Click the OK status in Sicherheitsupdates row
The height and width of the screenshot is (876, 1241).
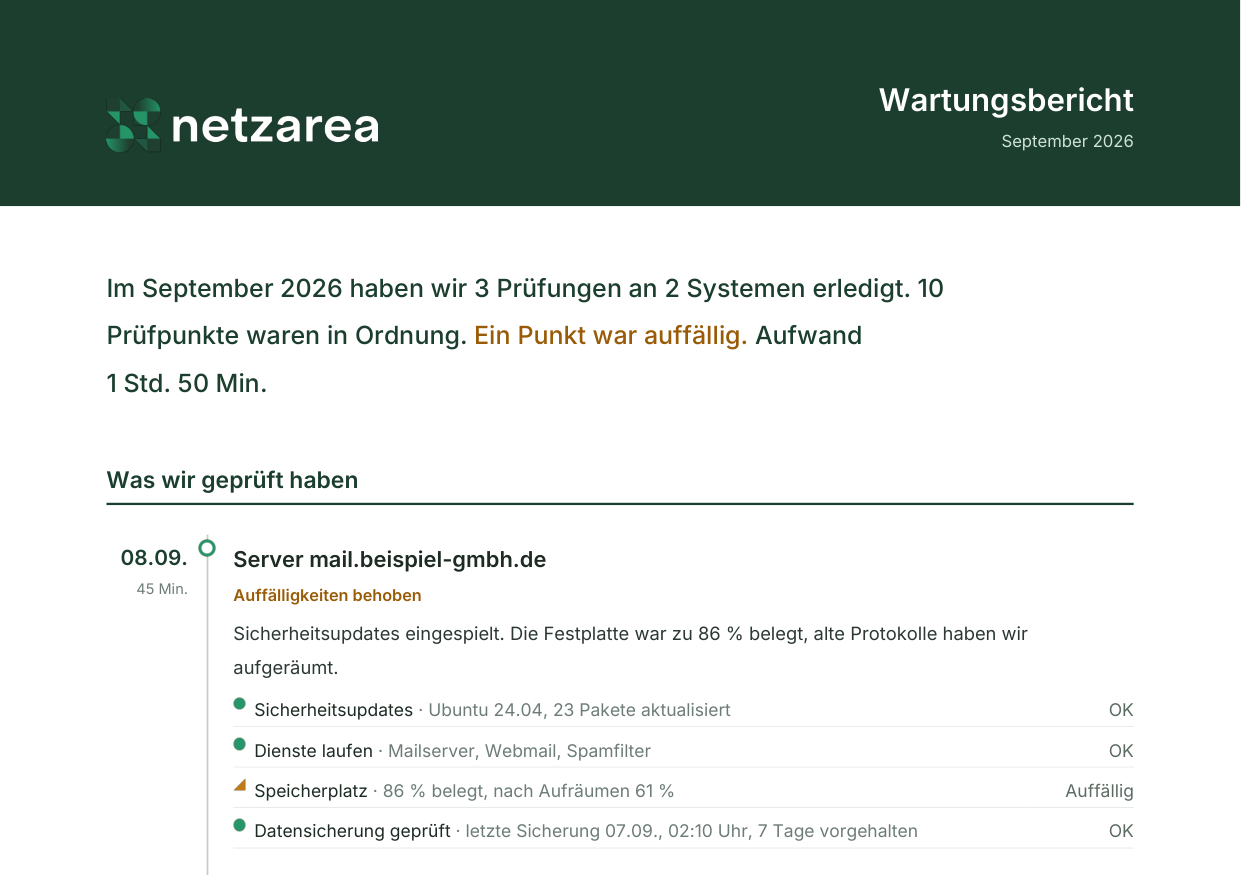point(1121,710)
